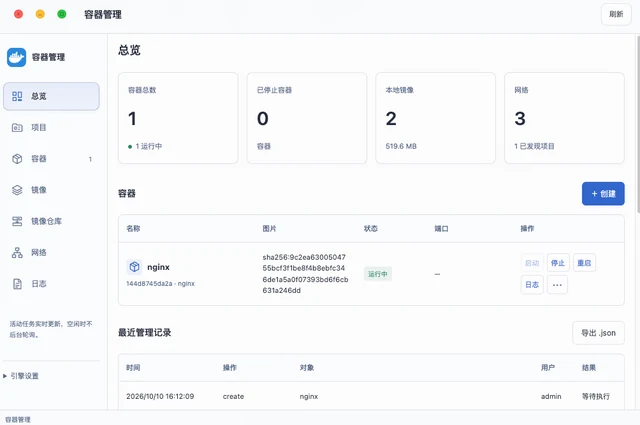This screenshot has width=640, height=425.
Task: Open the nginx more actions ellipsis
Action: coord(557,285)
